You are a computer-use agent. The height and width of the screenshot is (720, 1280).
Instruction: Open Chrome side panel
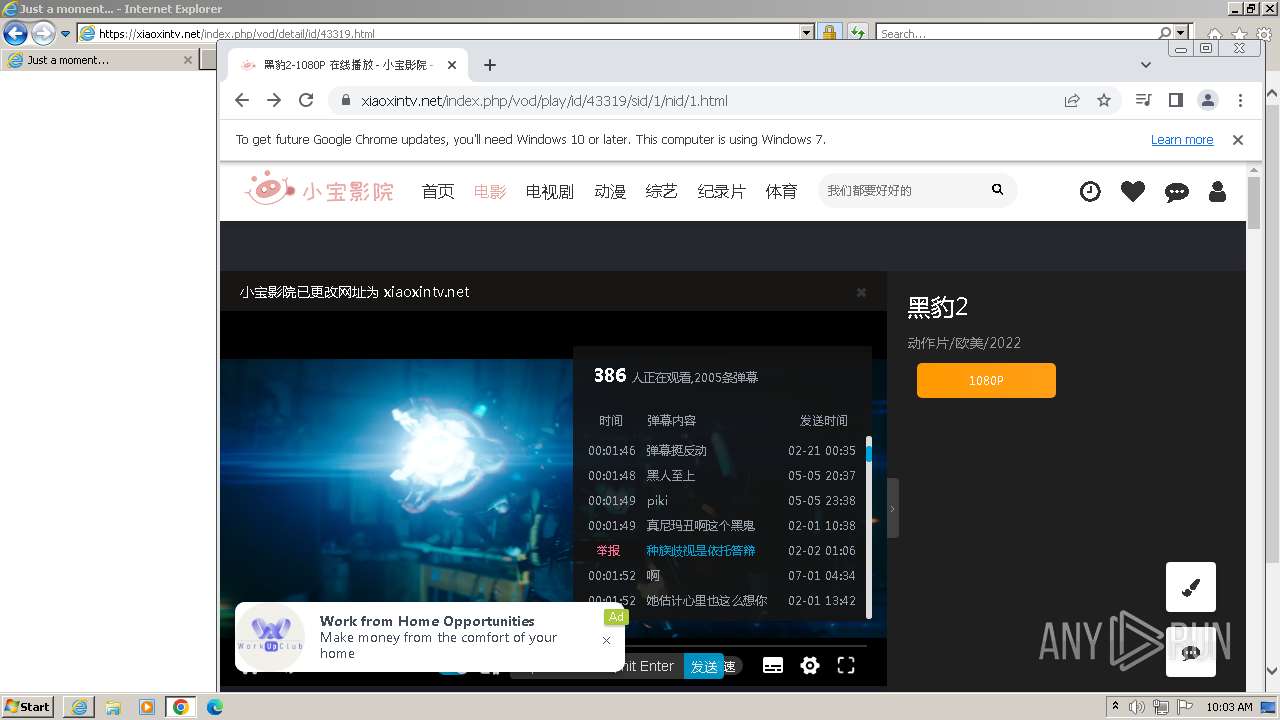pyautogui.click(x=1176, y=100)
